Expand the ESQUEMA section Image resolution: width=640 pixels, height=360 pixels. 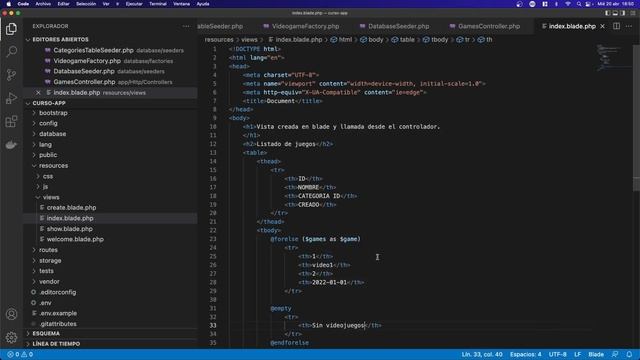tap(46, 333)
